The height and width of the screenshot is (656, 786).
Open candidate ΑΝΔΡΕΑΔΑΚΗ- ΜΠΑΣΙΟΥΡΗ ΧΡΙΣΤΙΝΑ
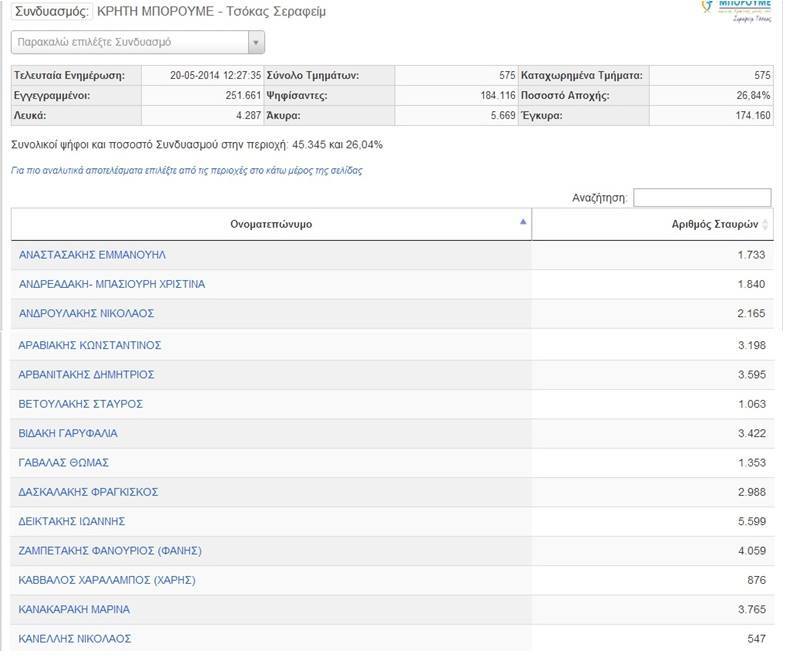pyautogui.click(x=112, y=284)
